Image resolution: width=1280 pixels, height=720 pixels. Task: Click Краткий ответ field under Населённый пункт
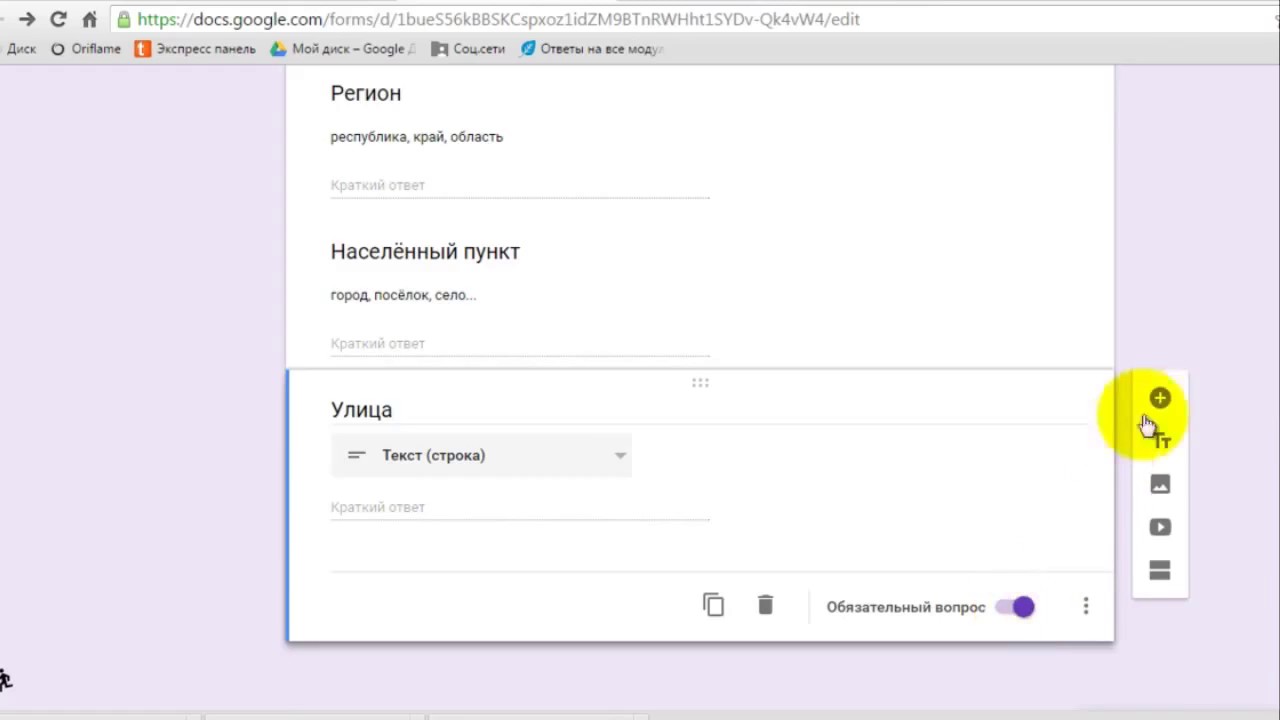click(520, 343)
